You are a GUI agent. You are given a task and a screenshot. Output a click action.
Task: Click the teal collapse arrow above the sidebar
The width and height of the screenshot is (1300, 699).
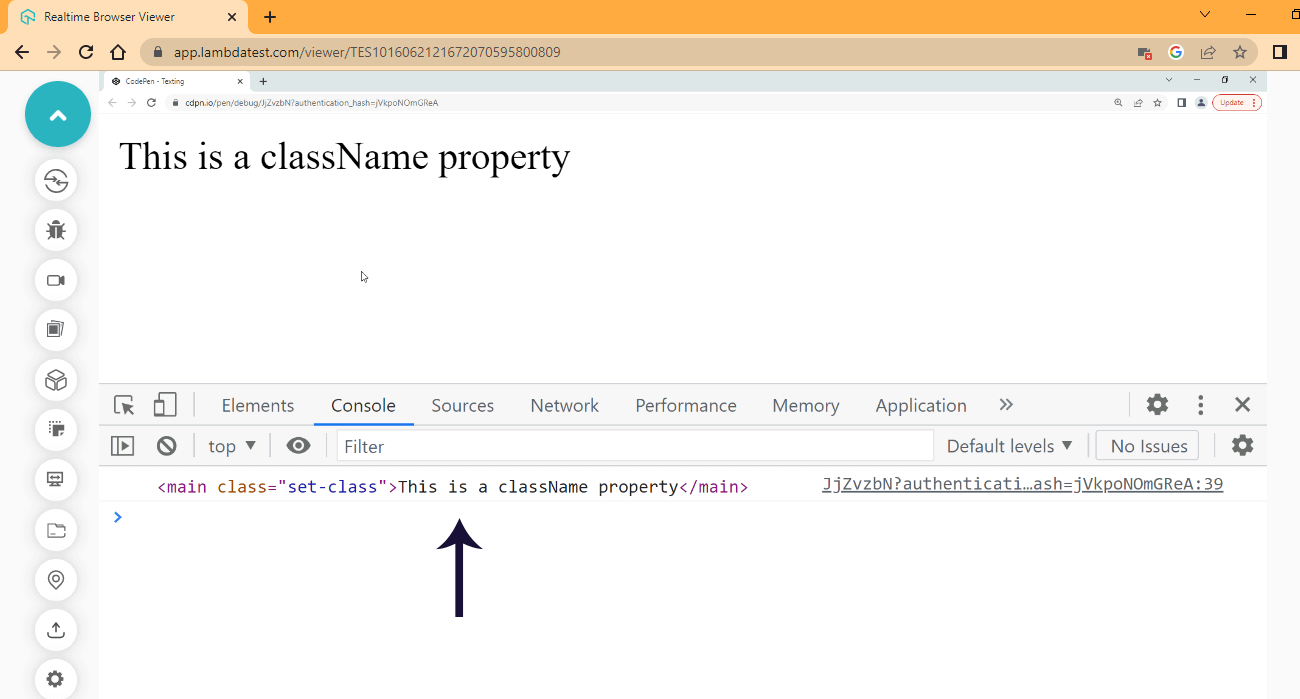pos(57,113)
